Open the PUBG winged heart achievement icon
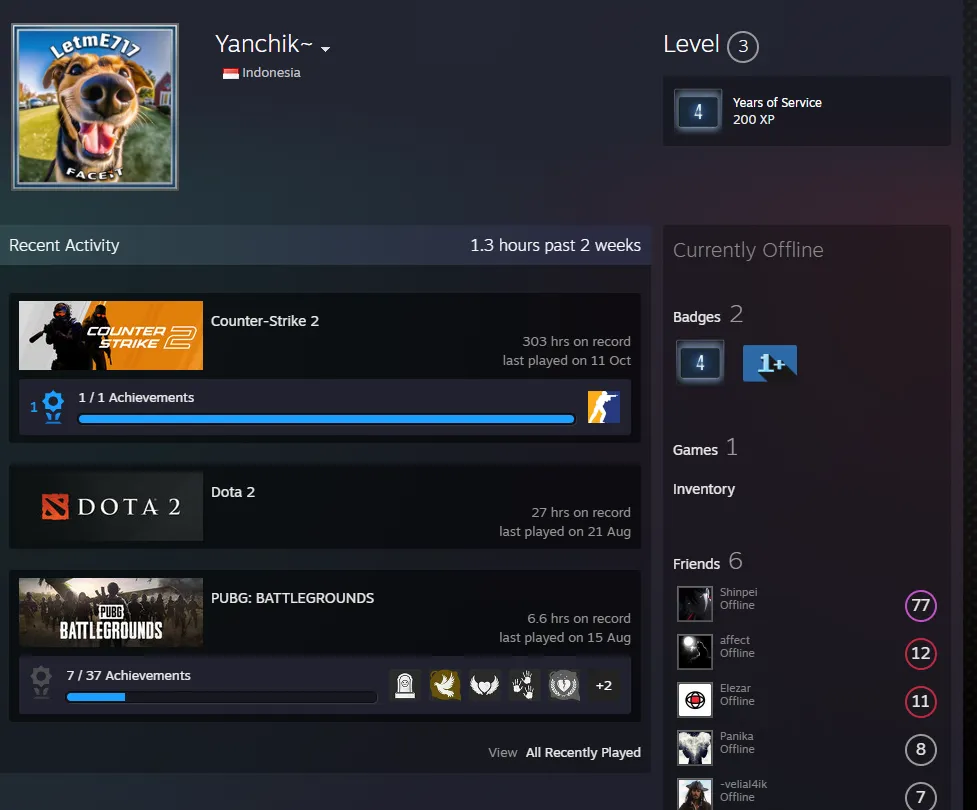 [x=484, y=685]
